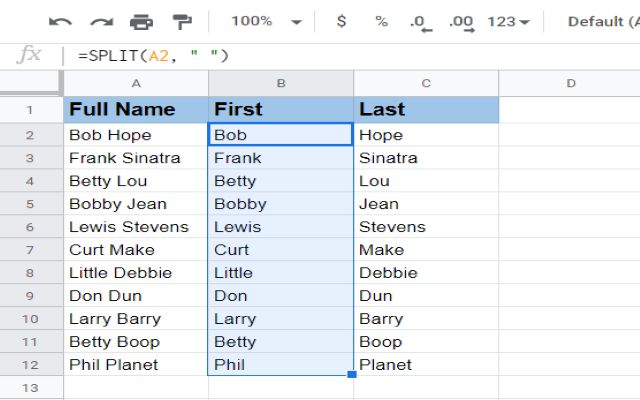Select the Paint format roller icon
640x400 pixels.
181,22
